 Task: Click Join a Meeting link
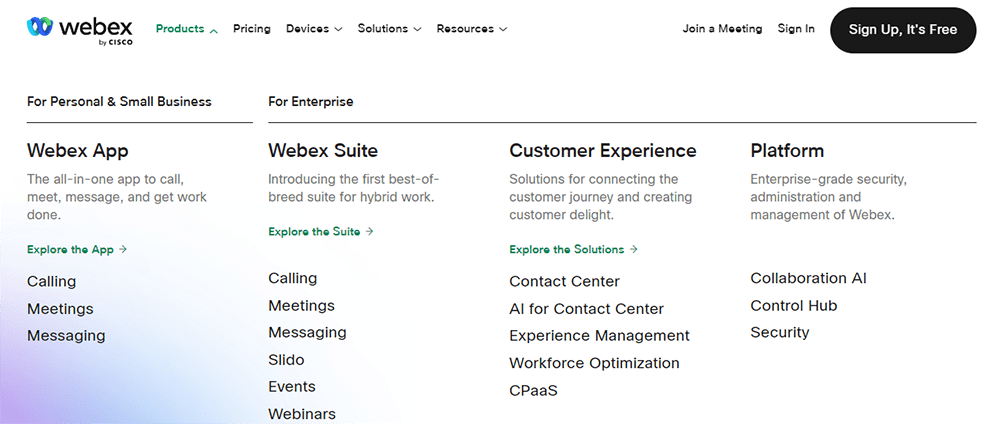(722, 29)
